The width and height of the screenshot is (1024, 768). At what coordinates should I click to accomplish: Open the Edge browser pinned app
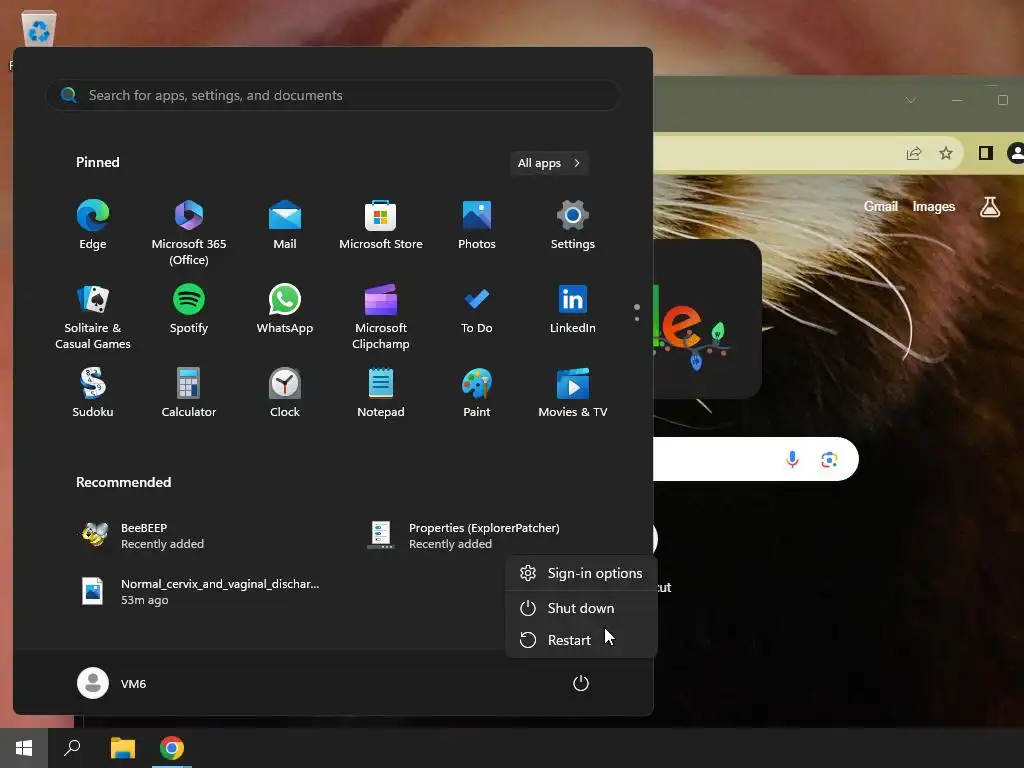pos(93,225)
